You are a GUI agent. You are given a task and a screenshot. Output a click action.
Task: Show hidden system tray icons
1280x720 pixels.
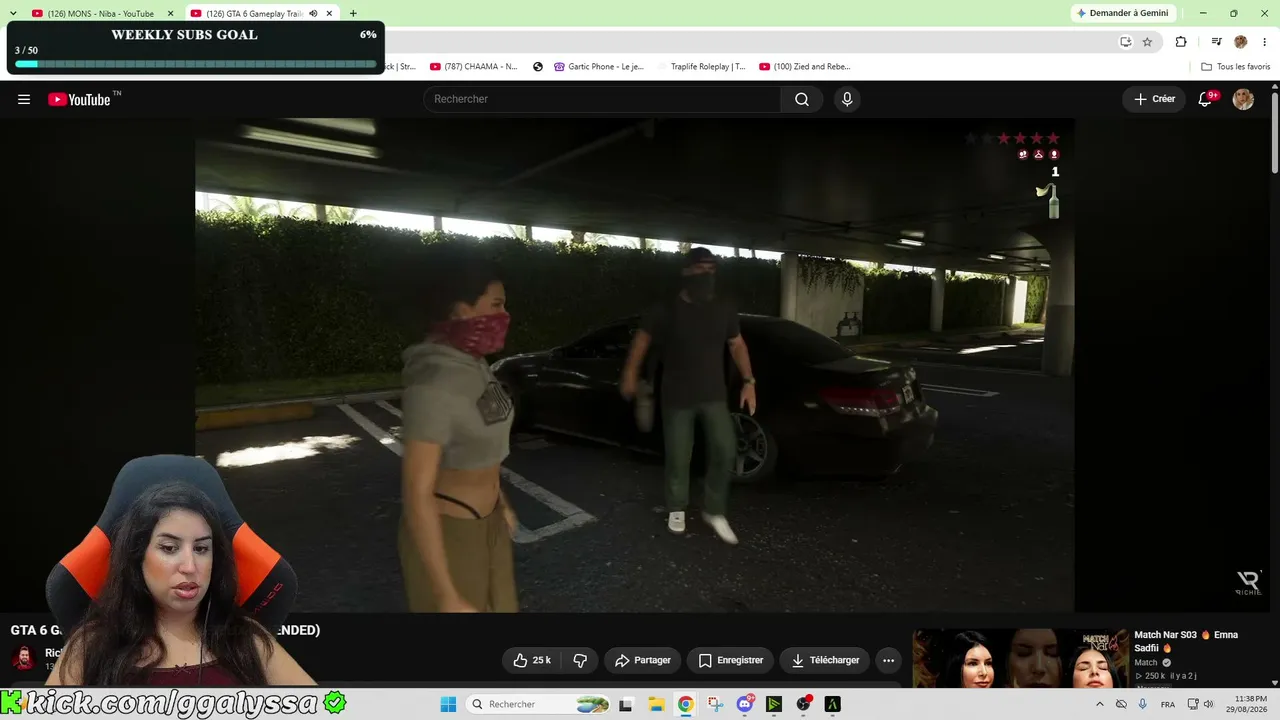tap(1100, 704)
